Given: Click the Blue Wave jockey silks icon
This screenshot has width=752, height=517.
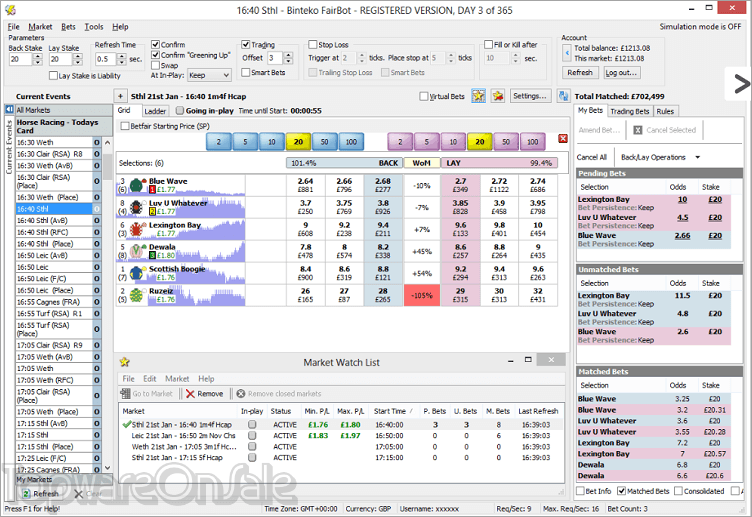Looking at the screenshot, I should 137,185.
